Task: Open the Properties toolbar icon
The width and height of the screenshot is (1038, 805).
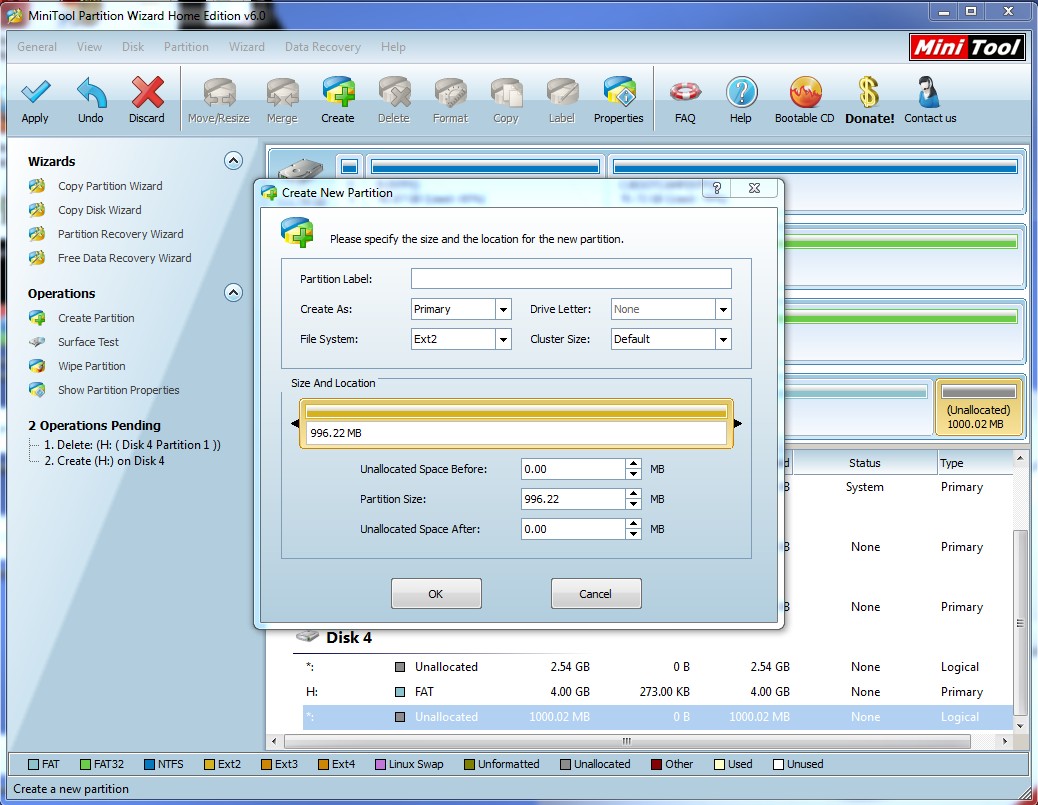Action: 618,99
